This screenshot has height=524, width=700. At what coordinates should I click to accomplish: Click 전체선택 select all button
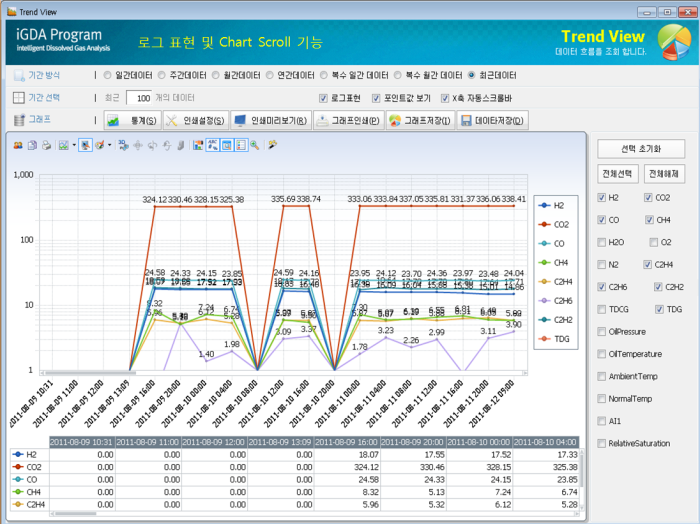618,174
